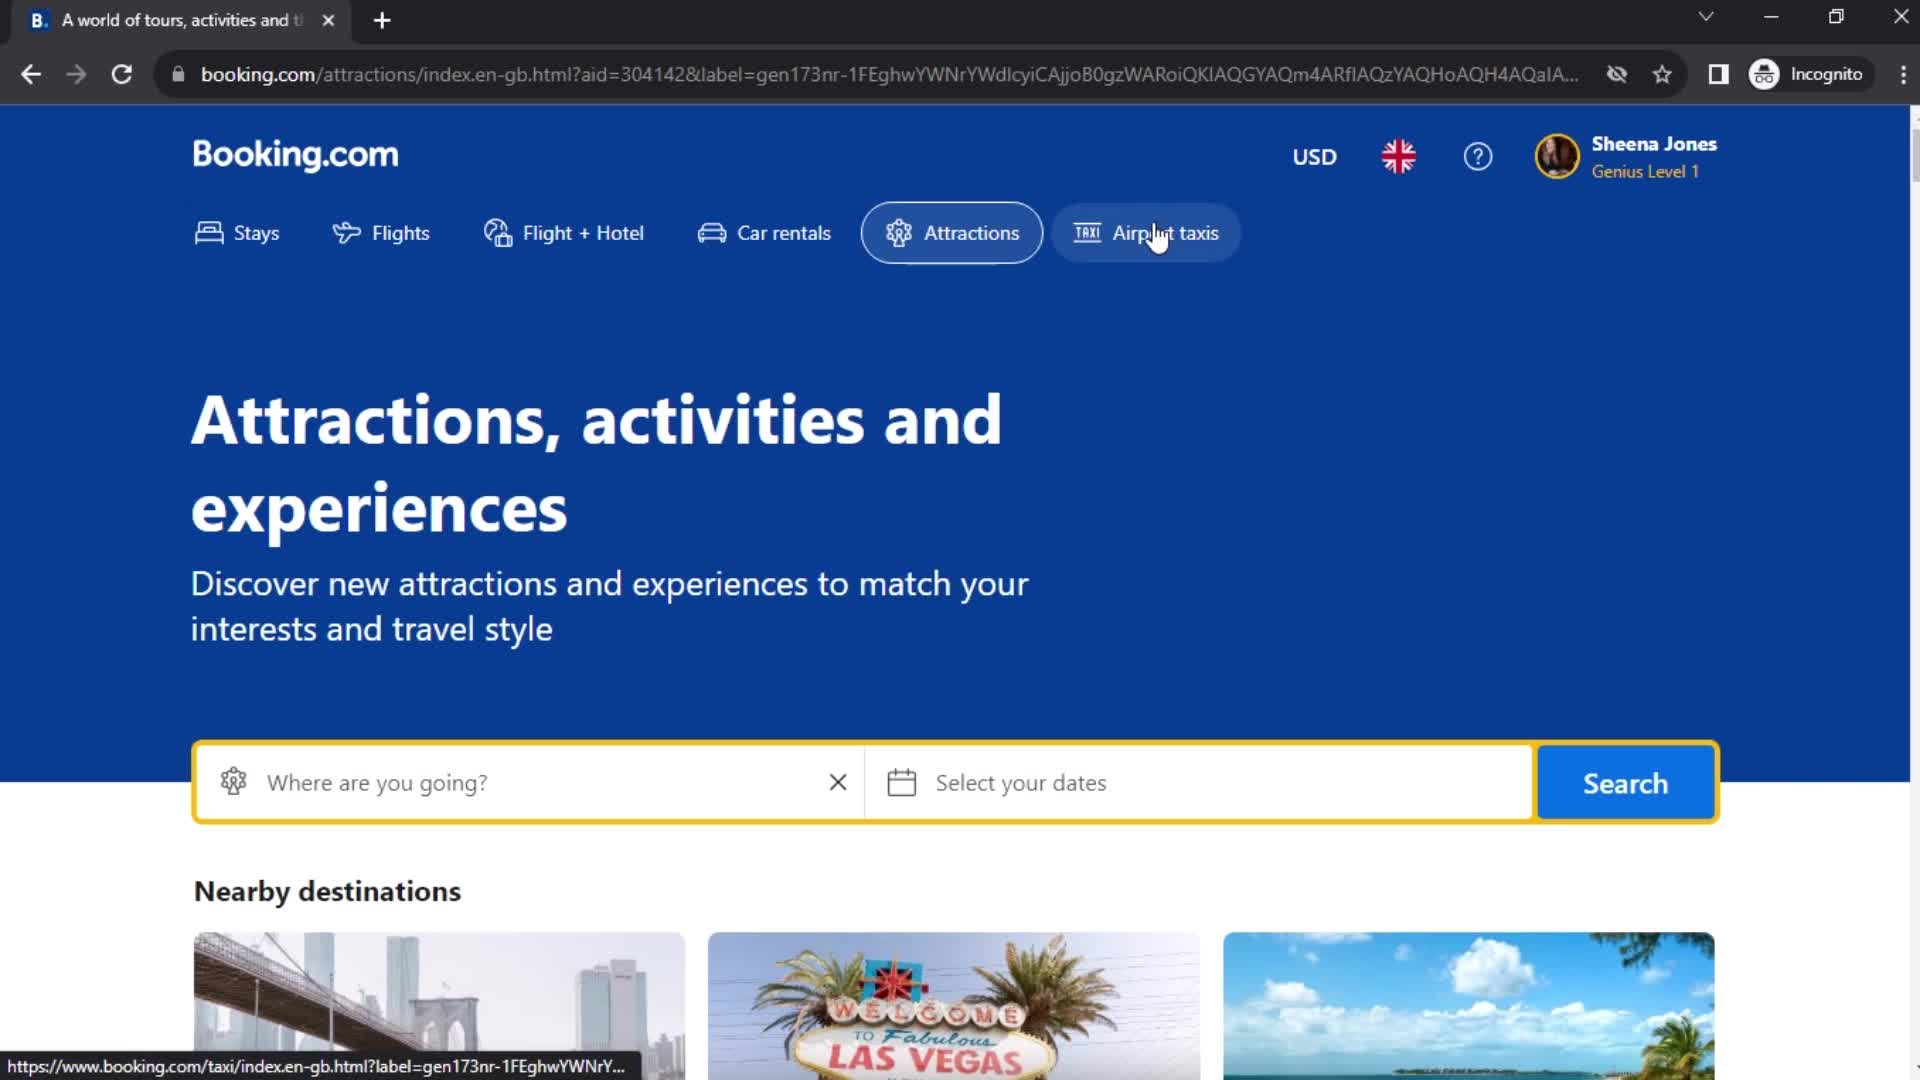The height and width of the screenshot is (1080, 1920).
Task: Click the "Nearby destinations" heading
Action: click(x=327, y=891)
